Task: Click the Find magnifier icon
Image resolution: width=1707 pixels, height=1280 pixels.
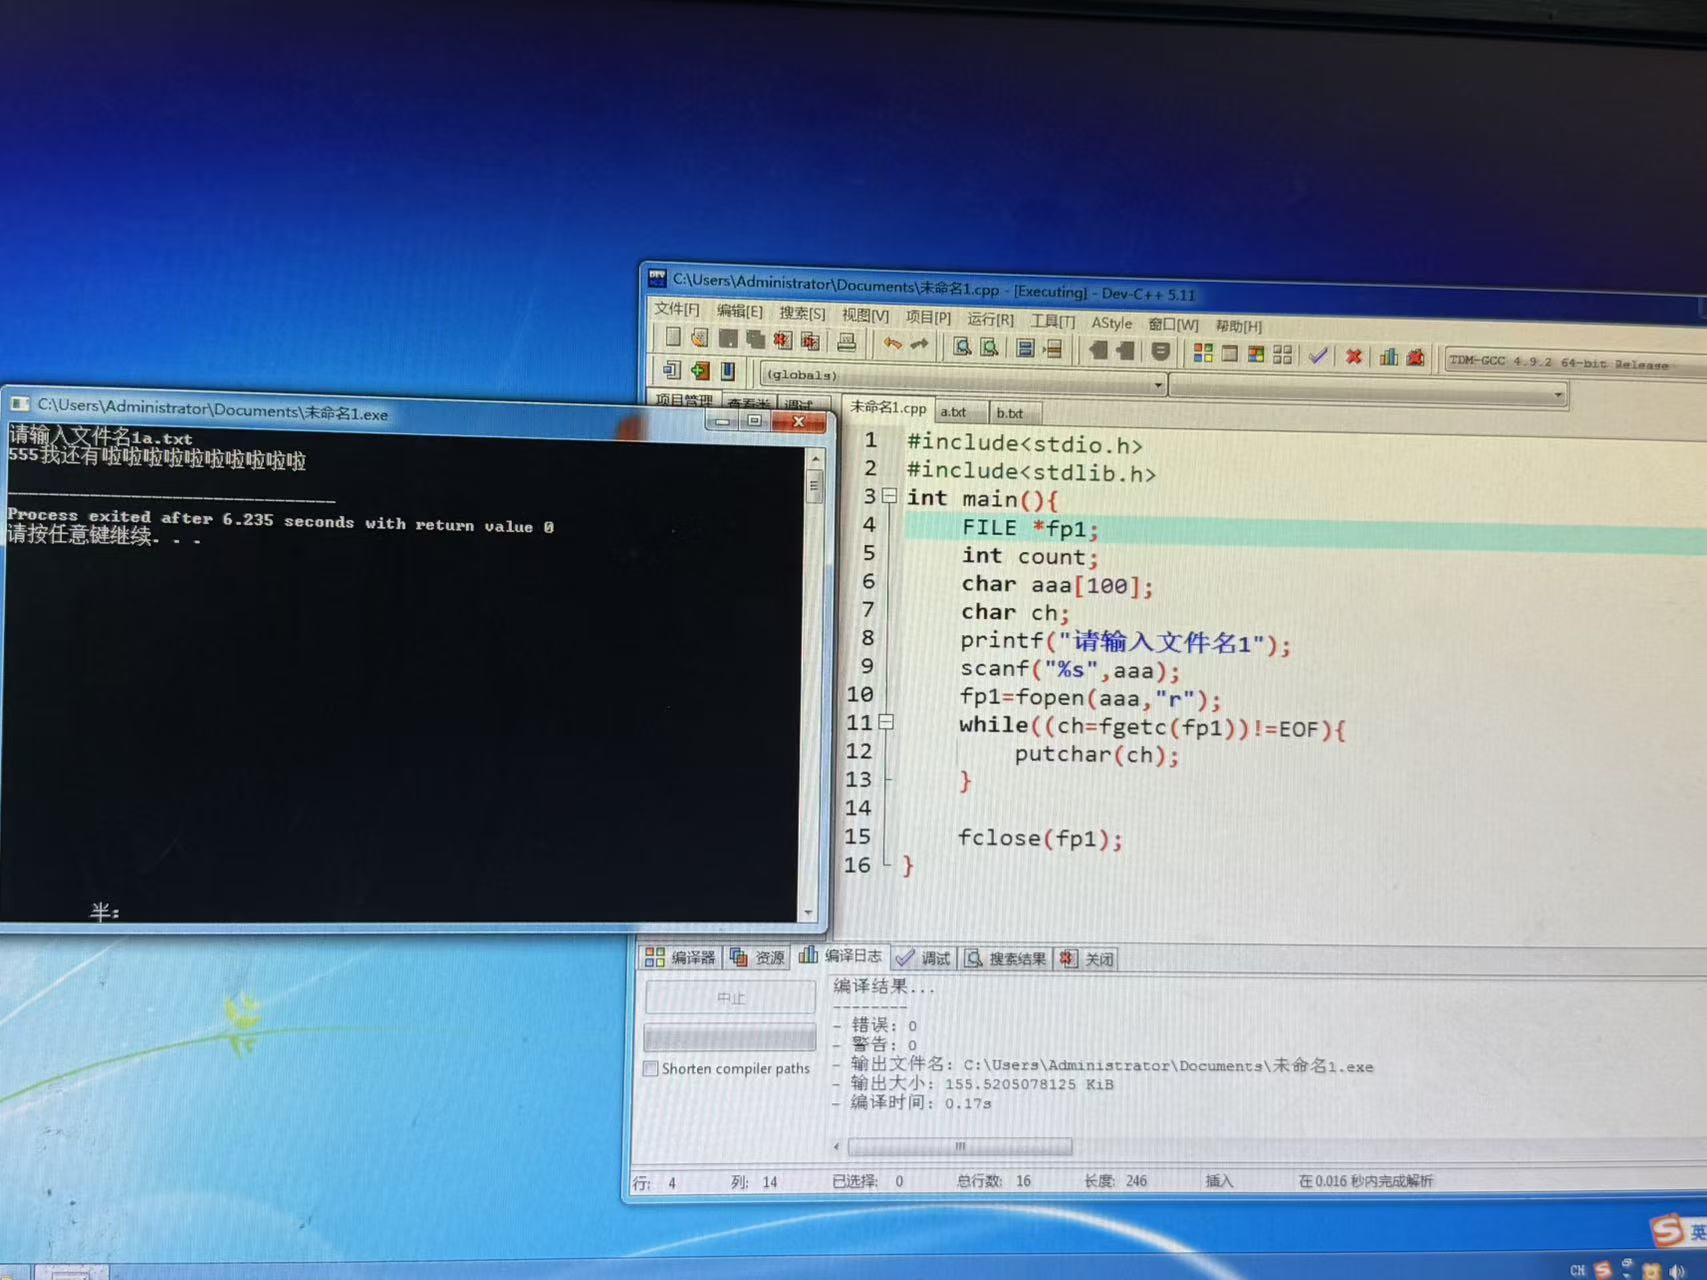Action: (962, 346)
